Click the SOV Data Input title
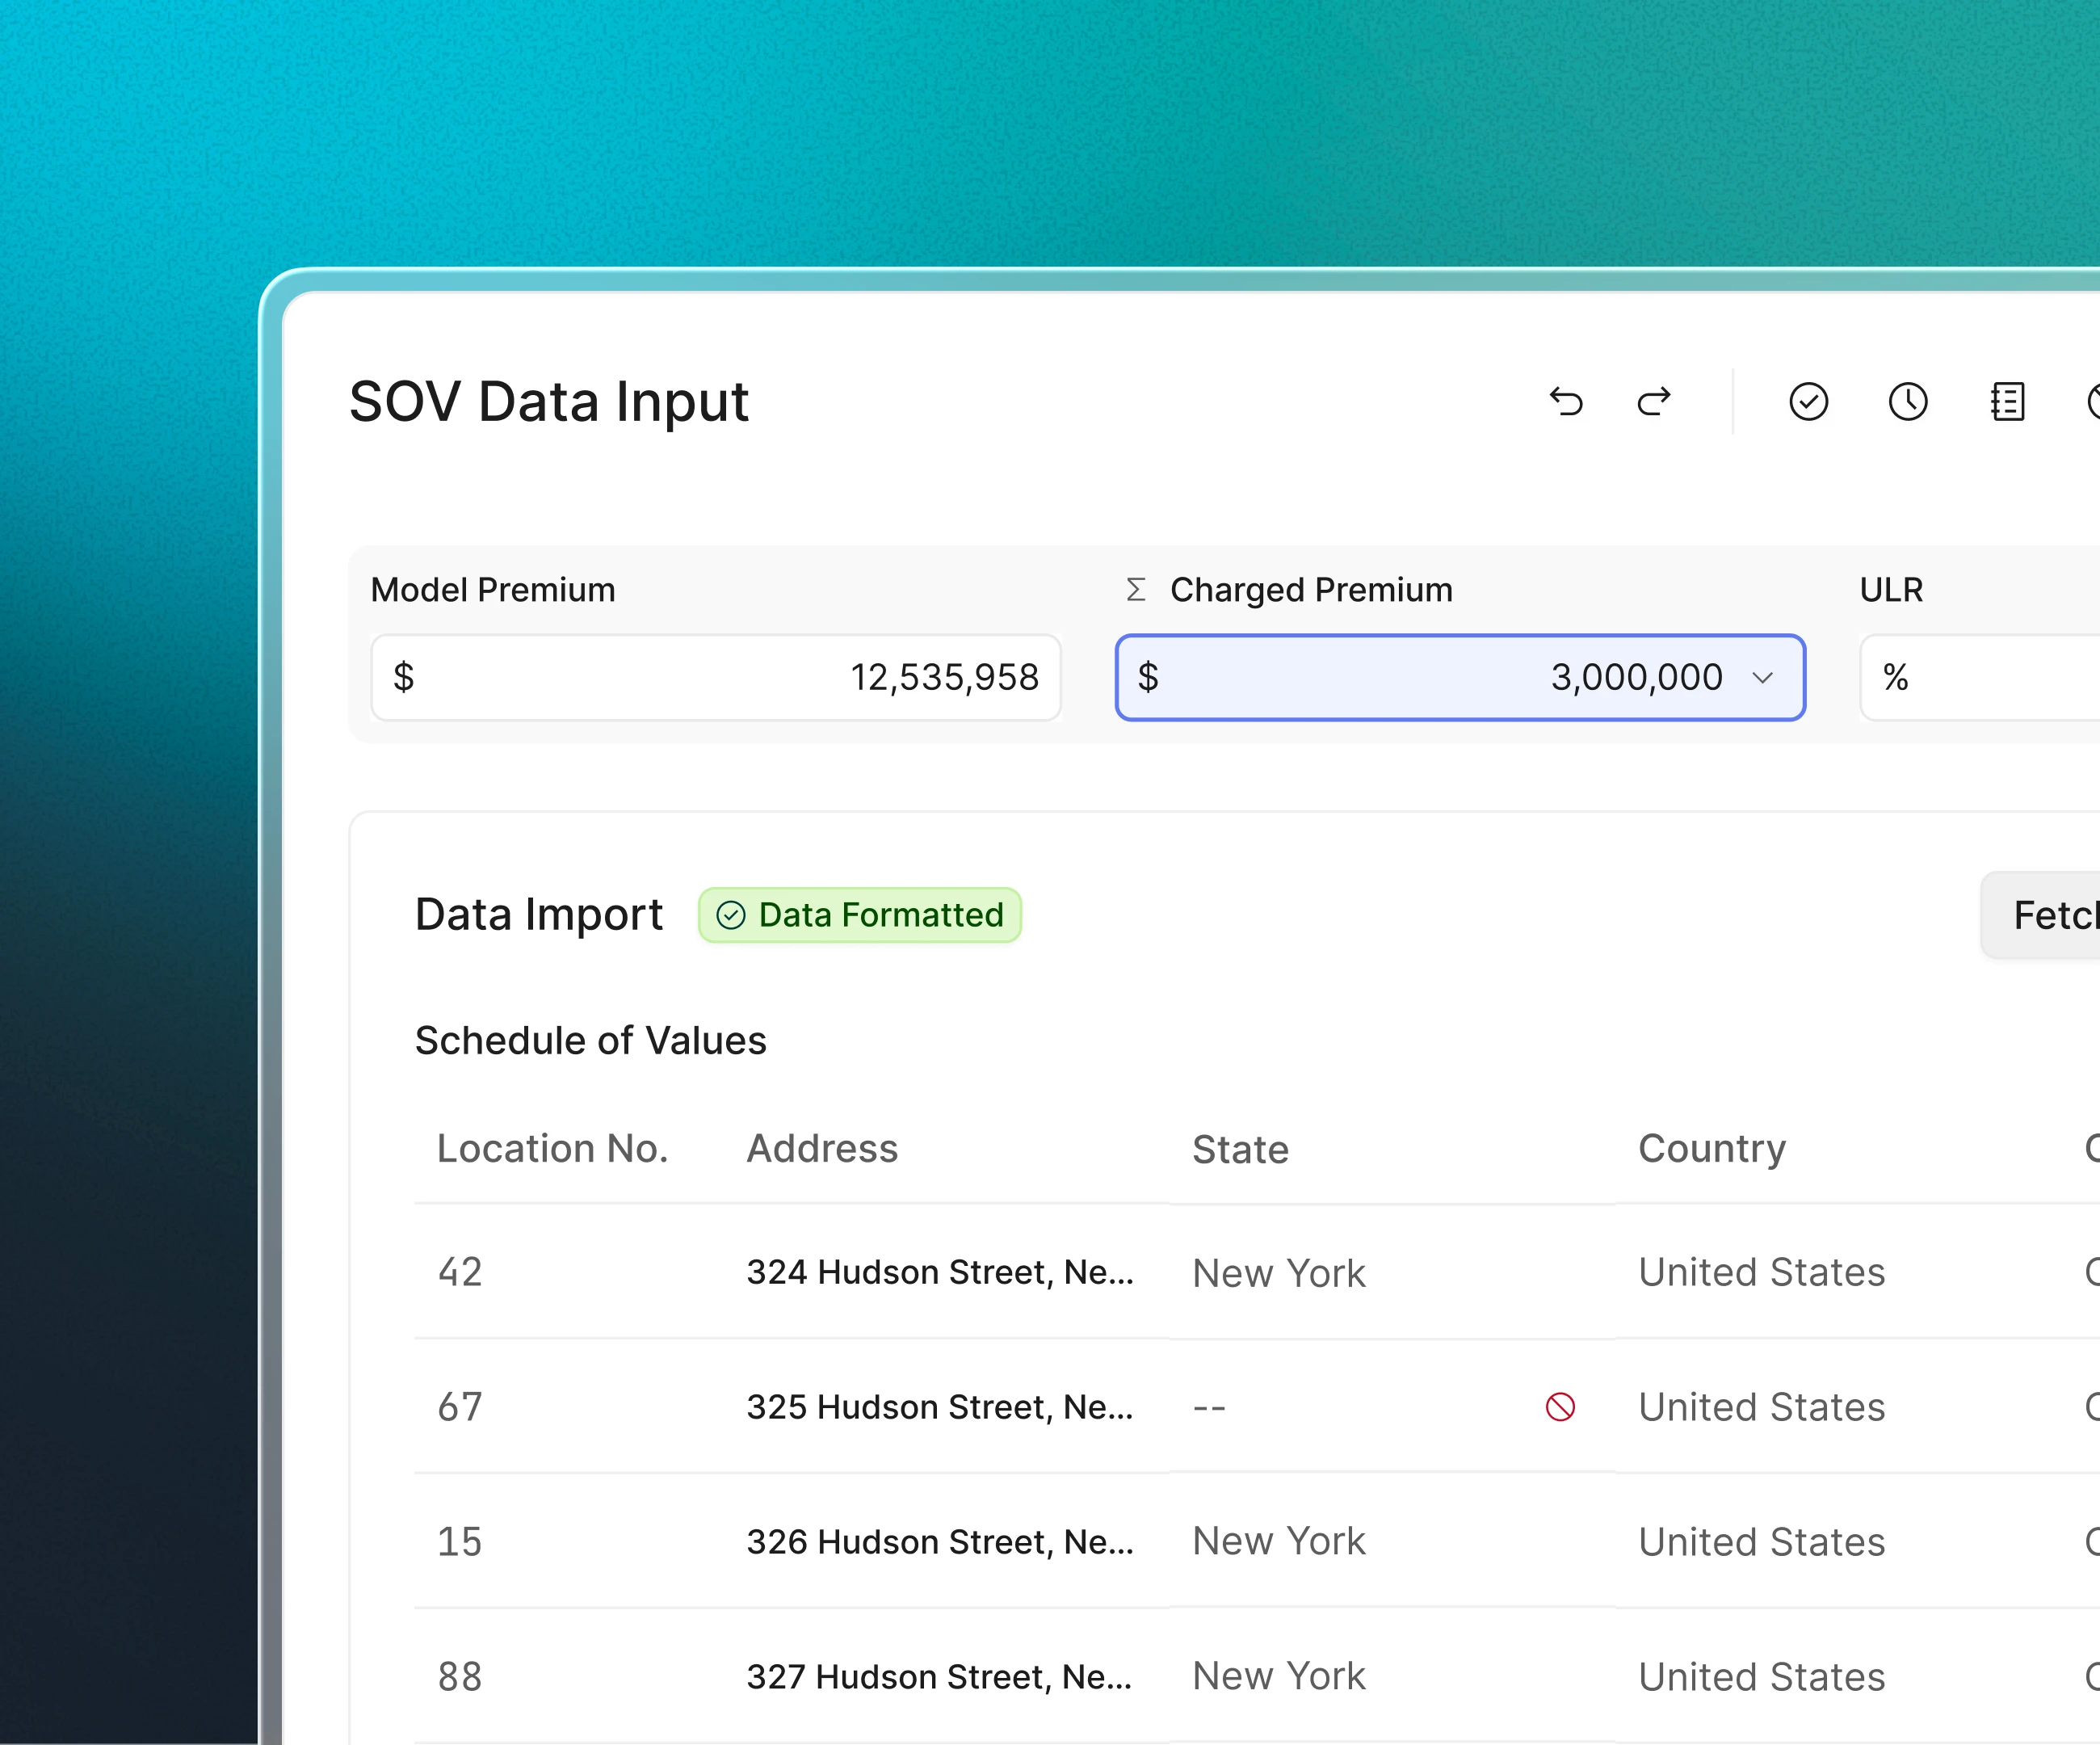 tap(549, 402)
